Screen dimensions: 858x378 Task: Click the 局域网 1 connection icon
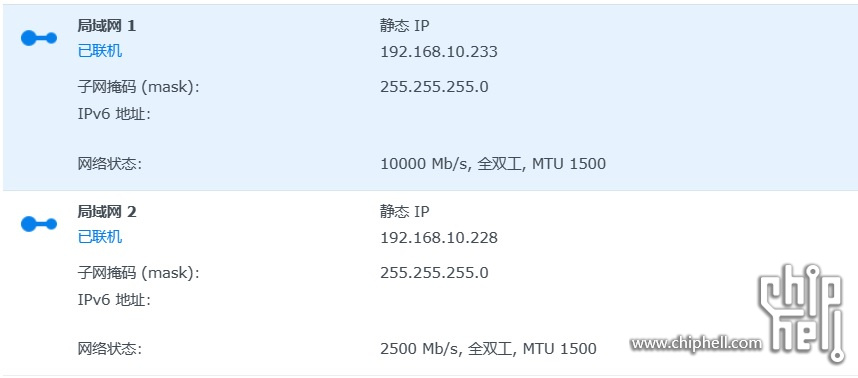click(39, 38)
